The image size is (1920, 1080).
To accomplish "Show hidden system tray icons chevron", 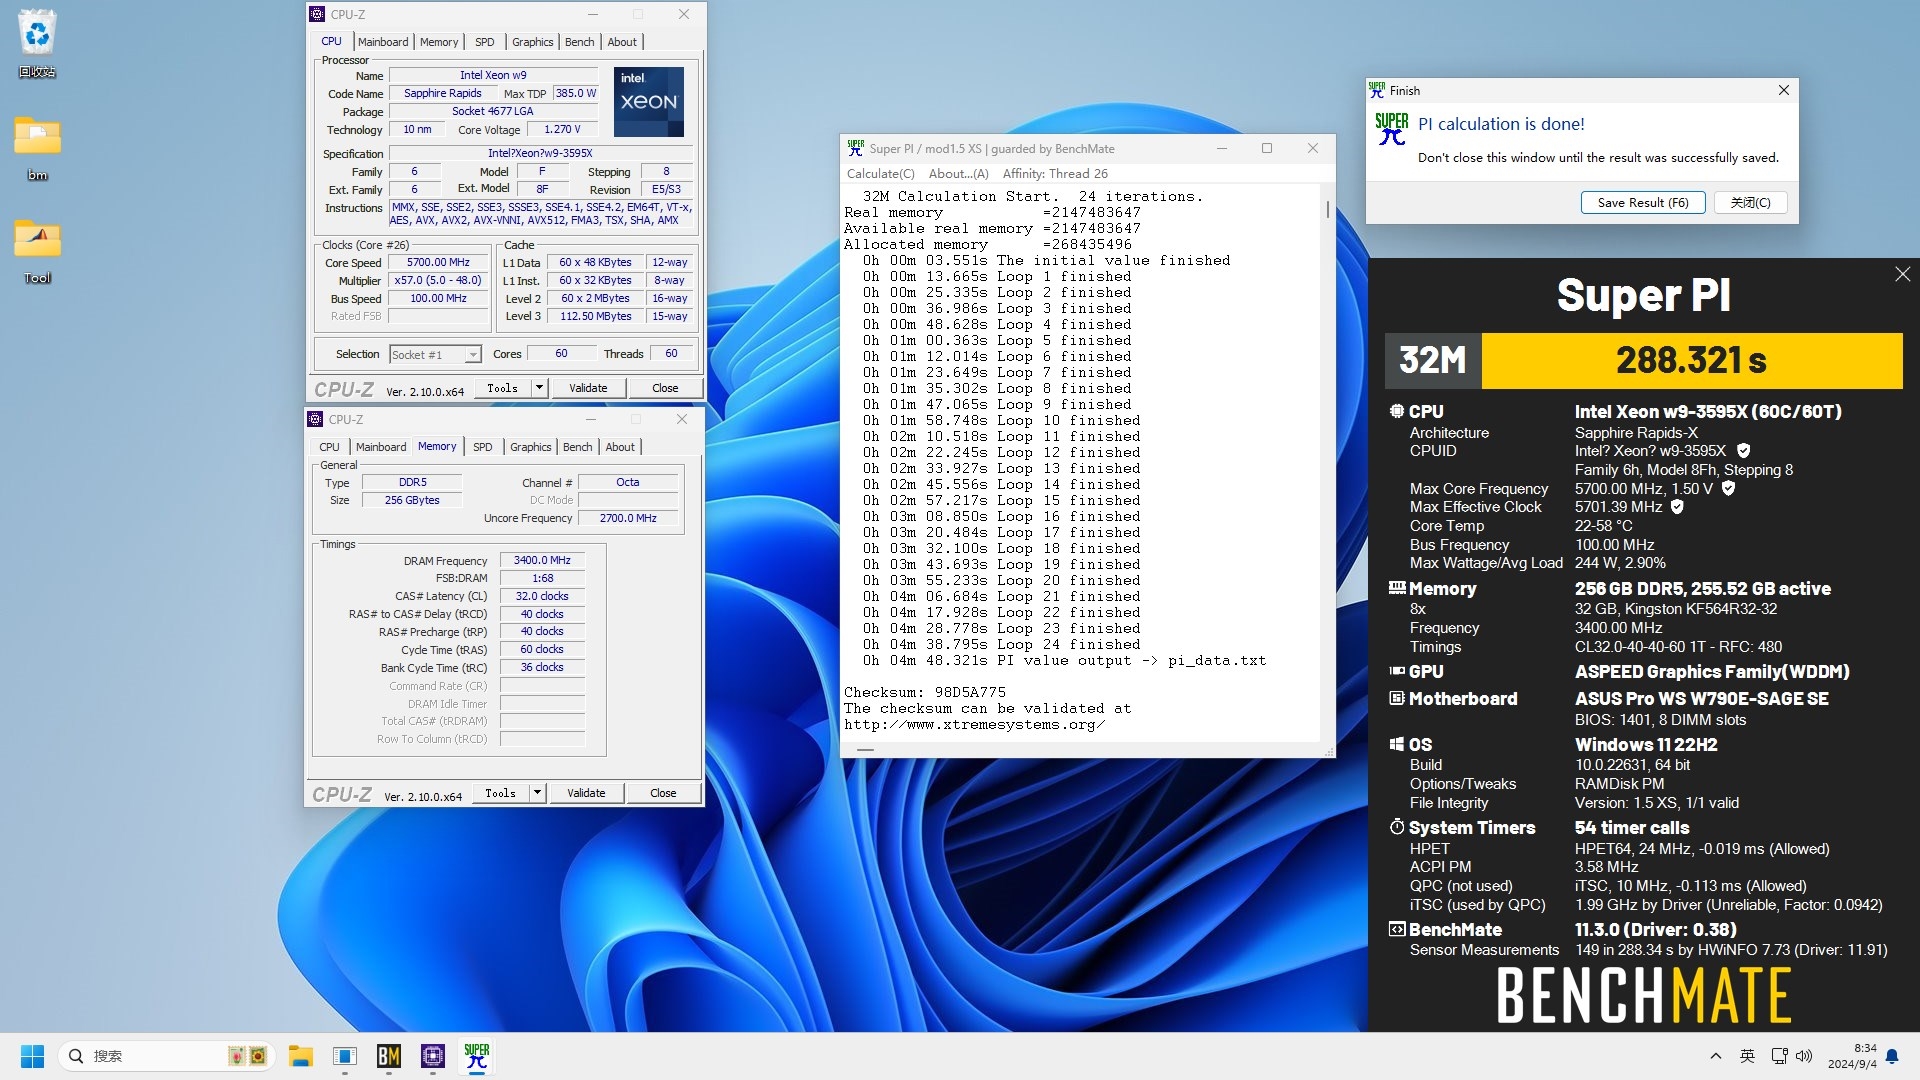I will click(x=1716, y=1056).
